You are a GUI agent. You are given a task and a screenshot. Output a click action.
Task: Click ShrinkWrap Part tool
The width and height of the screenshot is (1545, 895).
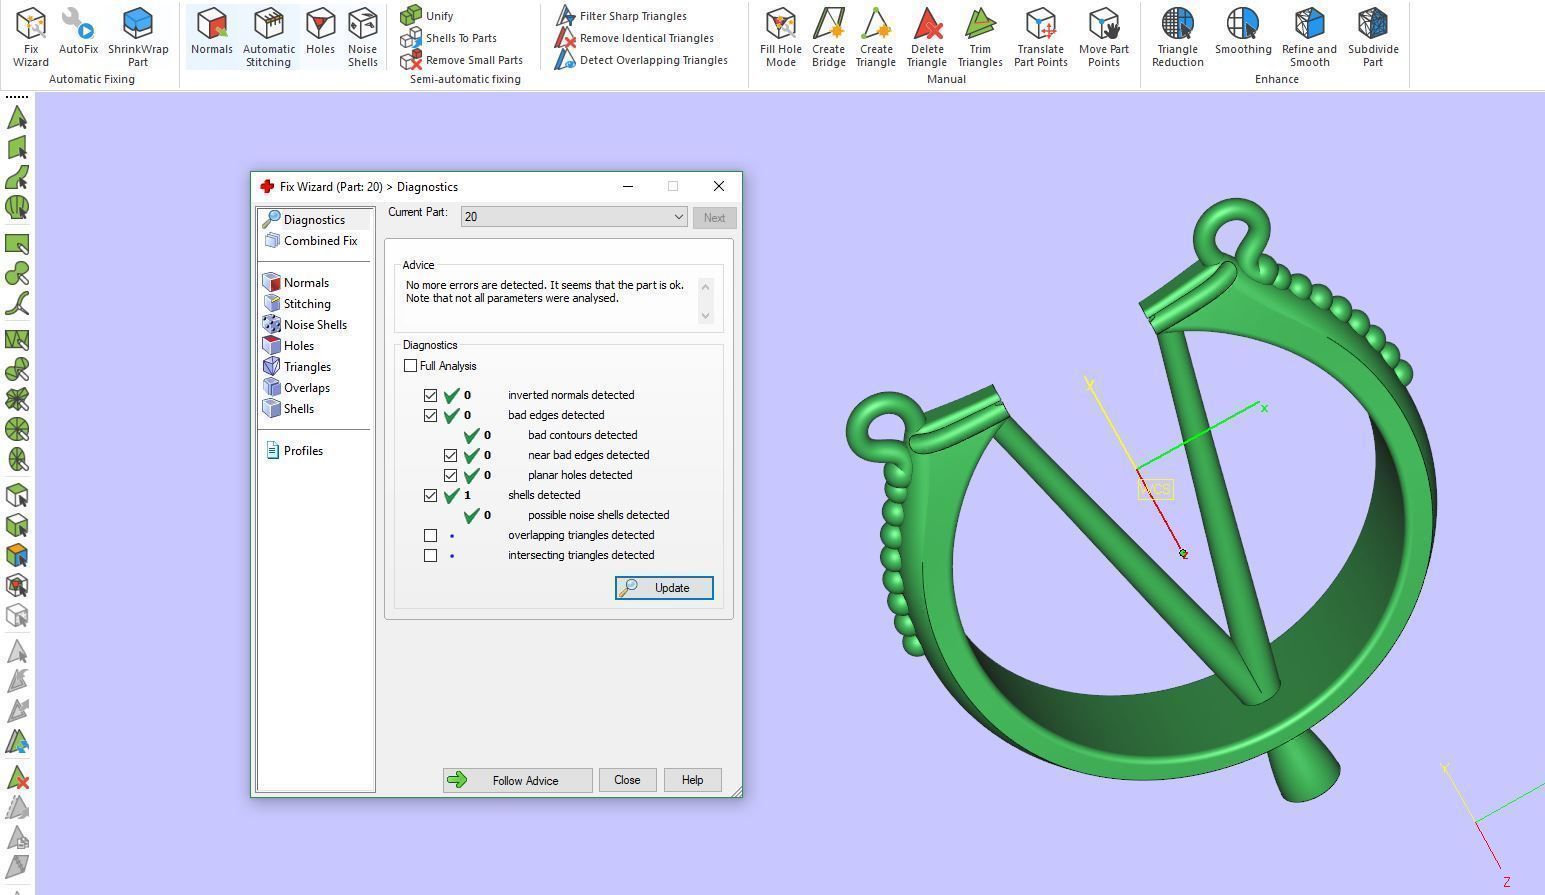pyautogui.click(x=138, y=37)
